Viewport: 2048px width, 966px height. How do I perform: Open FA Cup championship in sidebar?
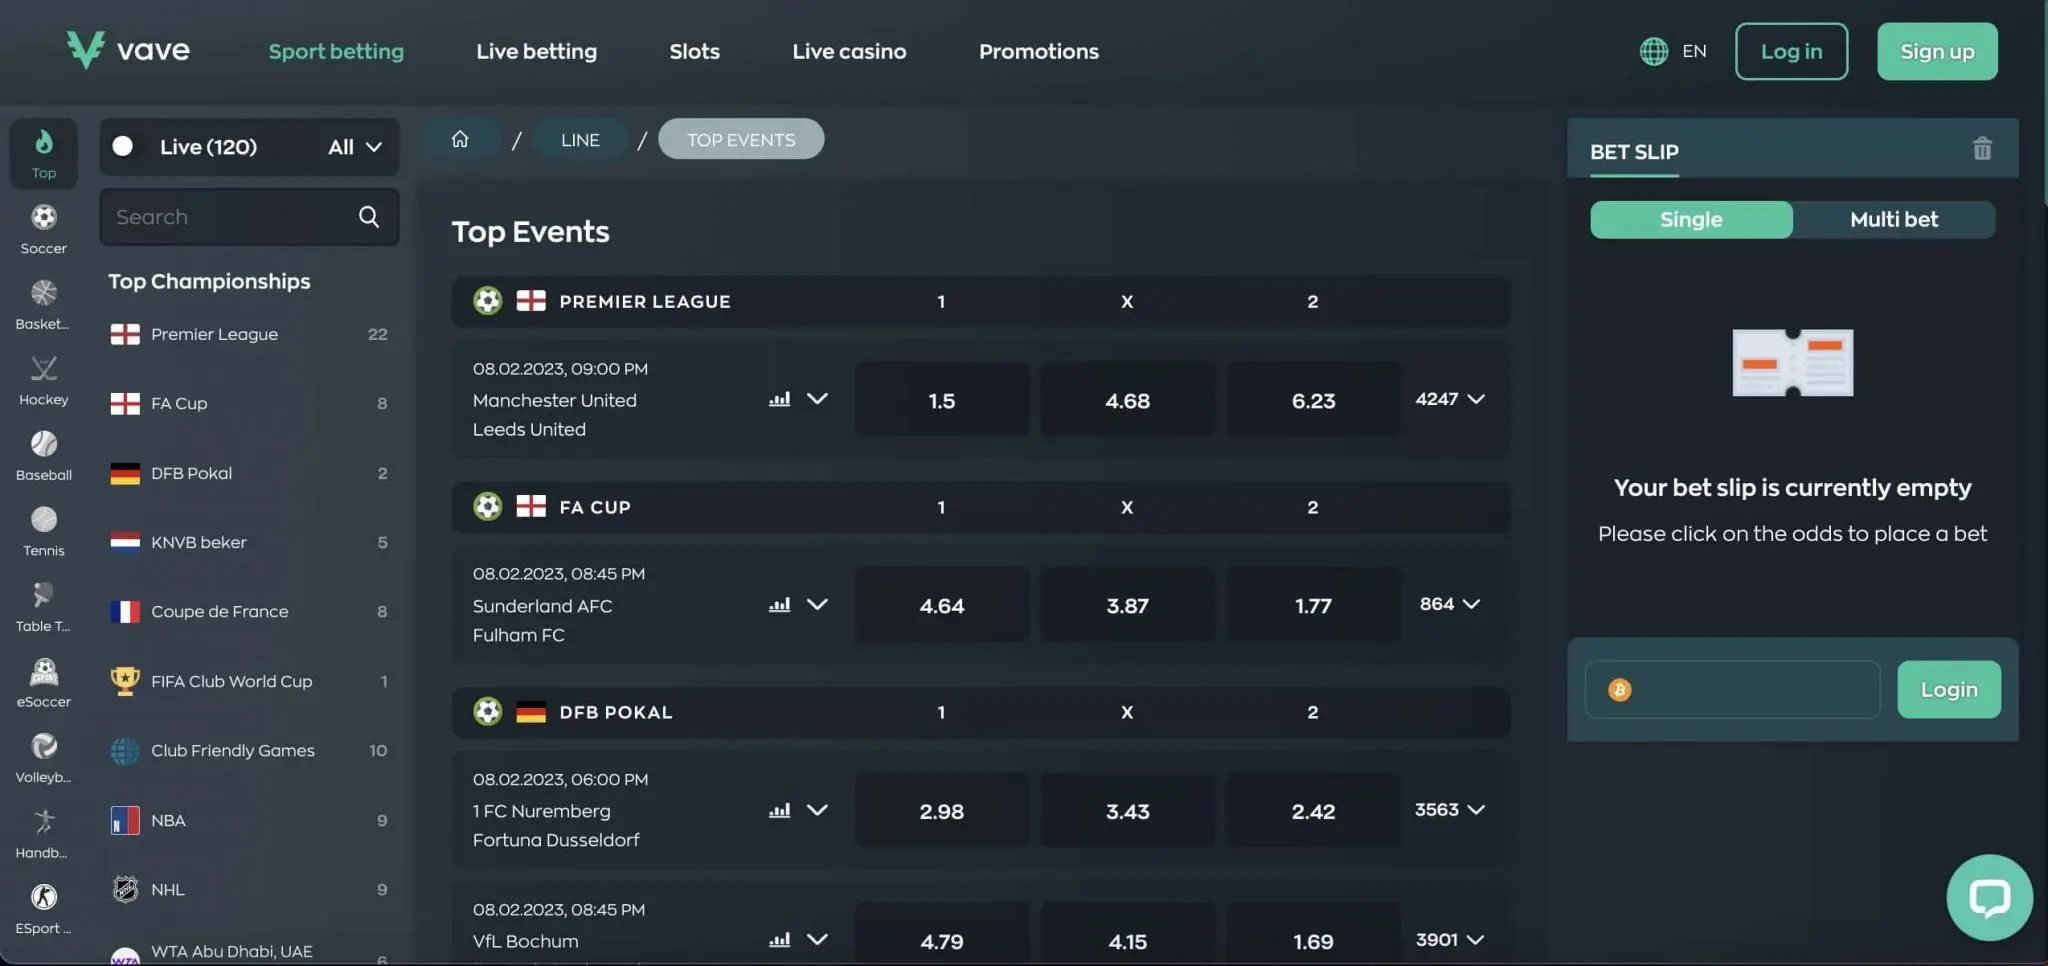pos(249,403)
